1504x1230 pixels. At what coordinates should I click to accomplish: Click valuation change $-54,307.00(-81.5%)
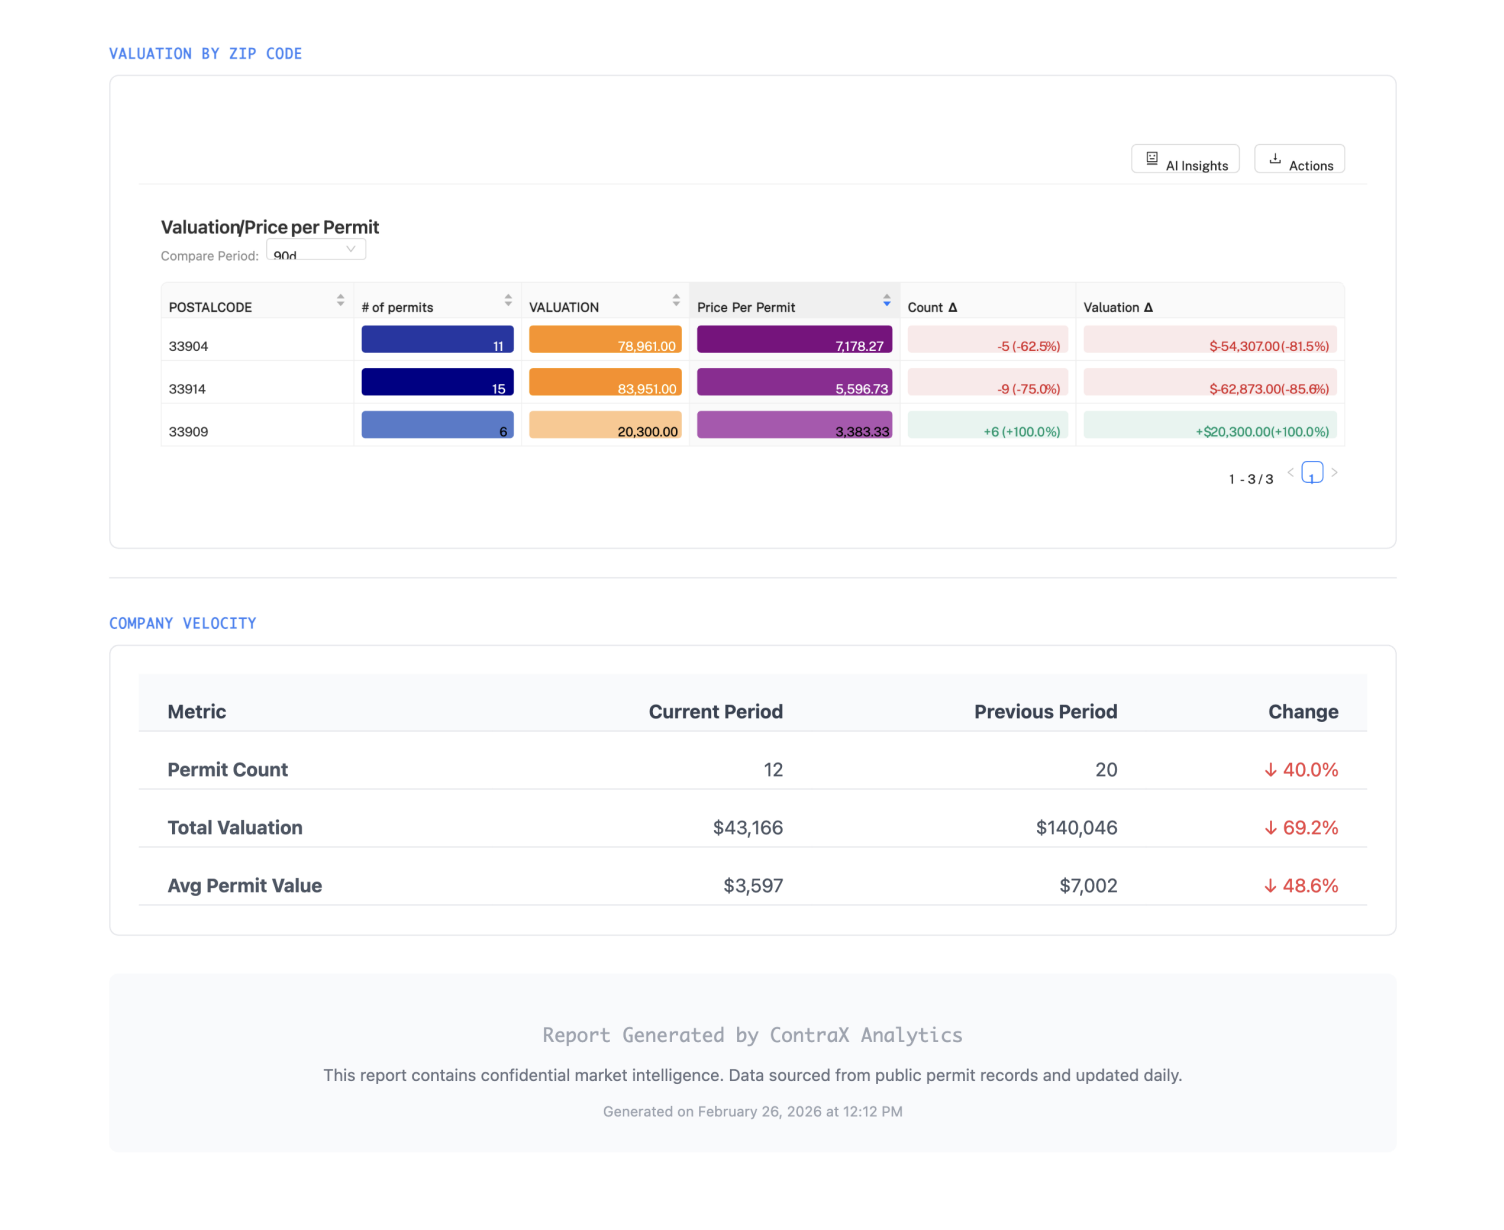coord(1210,339)
